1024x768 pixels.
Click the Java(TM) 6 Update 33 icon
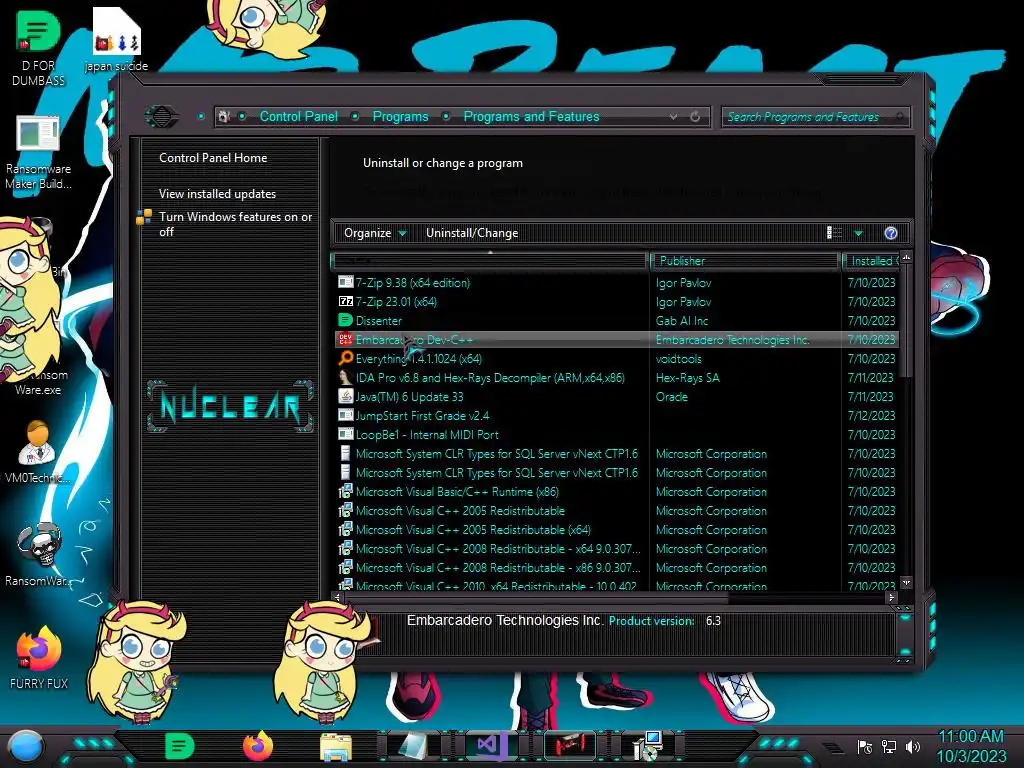pyautogui.click(x=345, y=396)
